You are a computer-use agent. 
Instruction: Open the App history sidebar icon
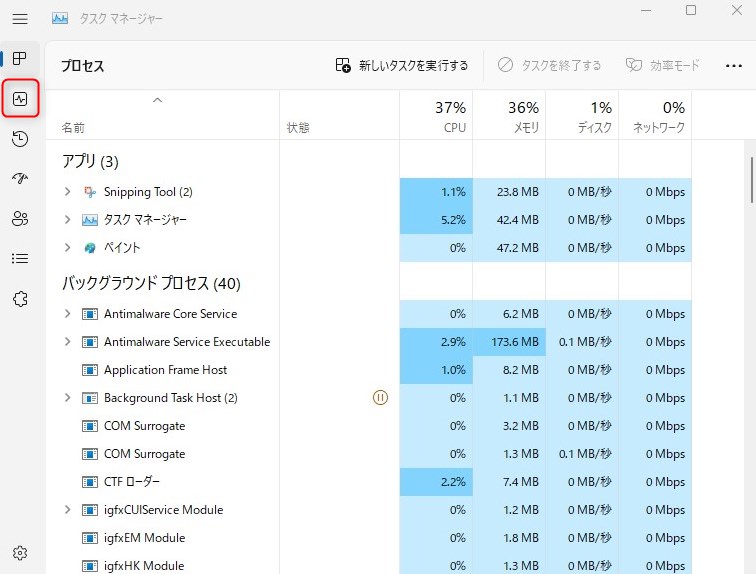tap(20, 139)
